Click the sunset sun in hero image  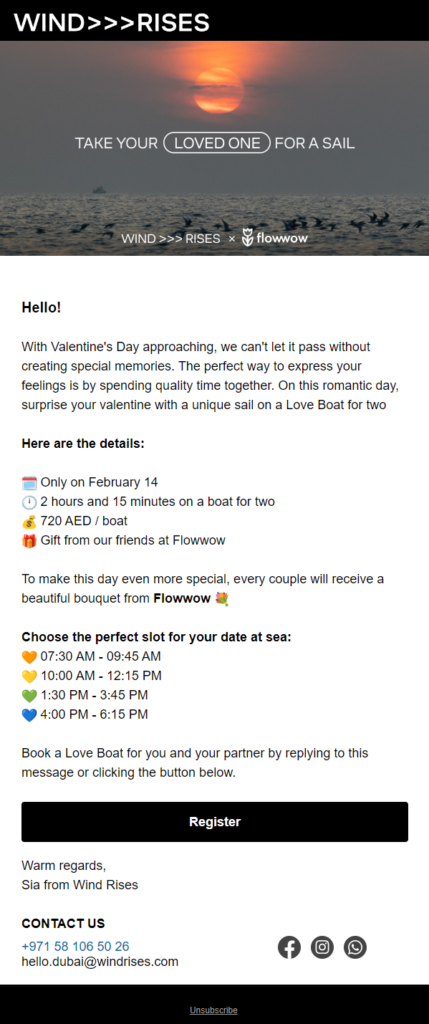pos(218,90)
